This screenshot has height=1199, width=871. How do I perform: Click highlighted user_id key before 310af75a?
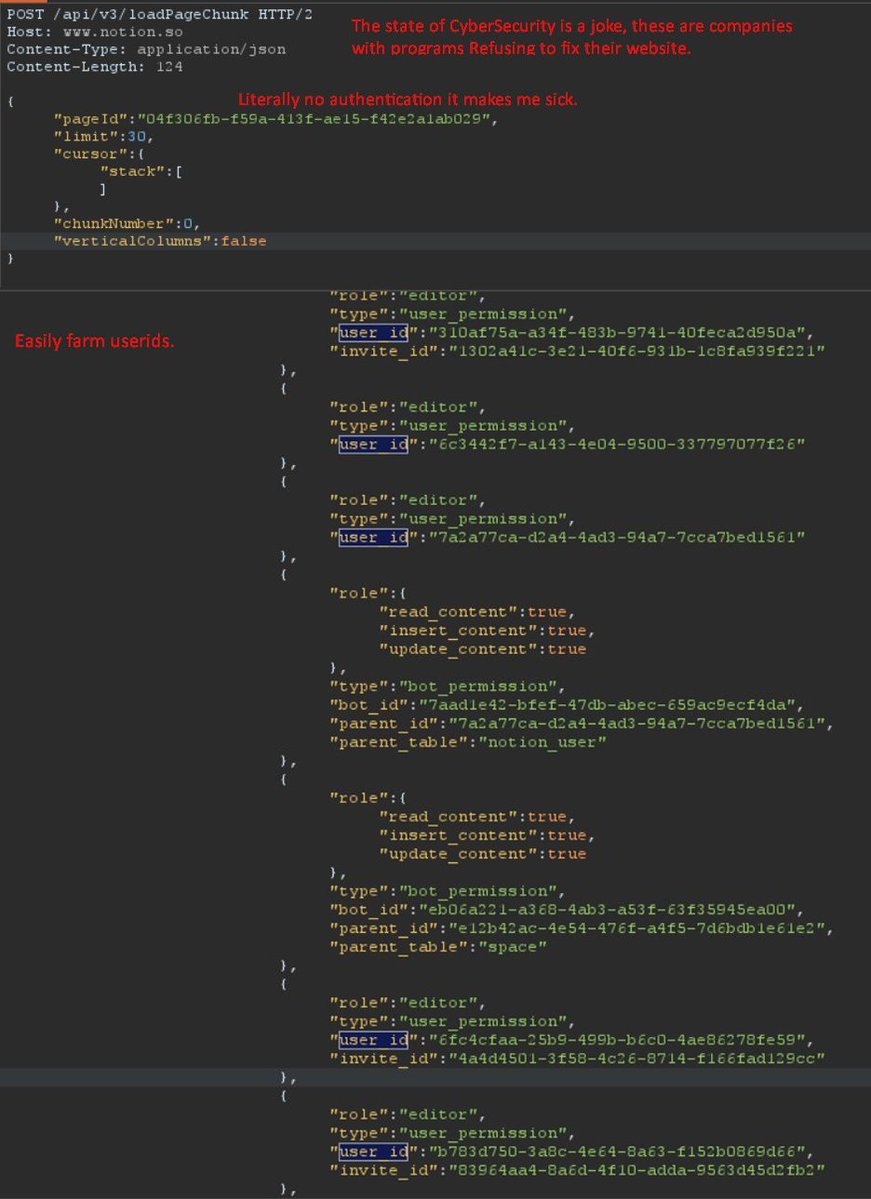(373, 333)
